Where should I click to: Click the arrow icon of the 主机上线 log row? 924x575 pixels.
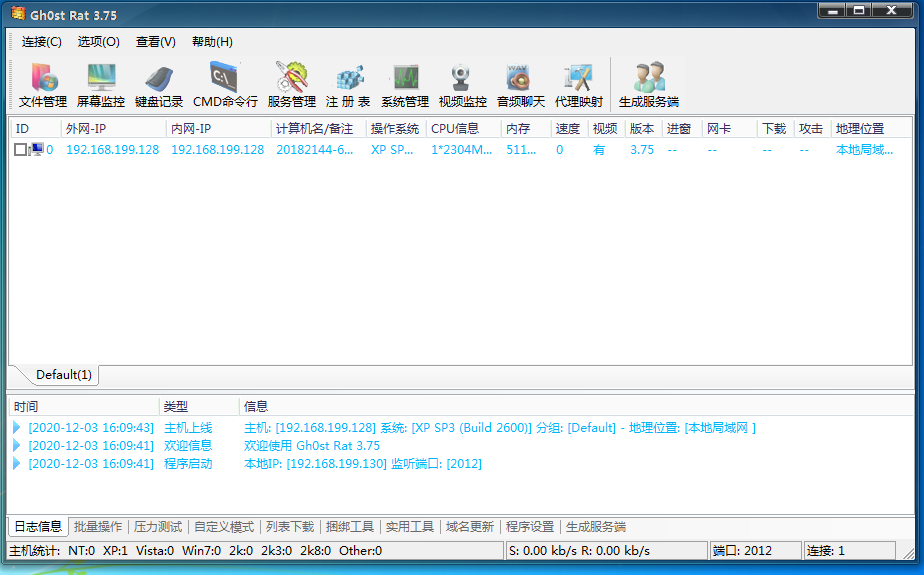(x=17, y=428)
